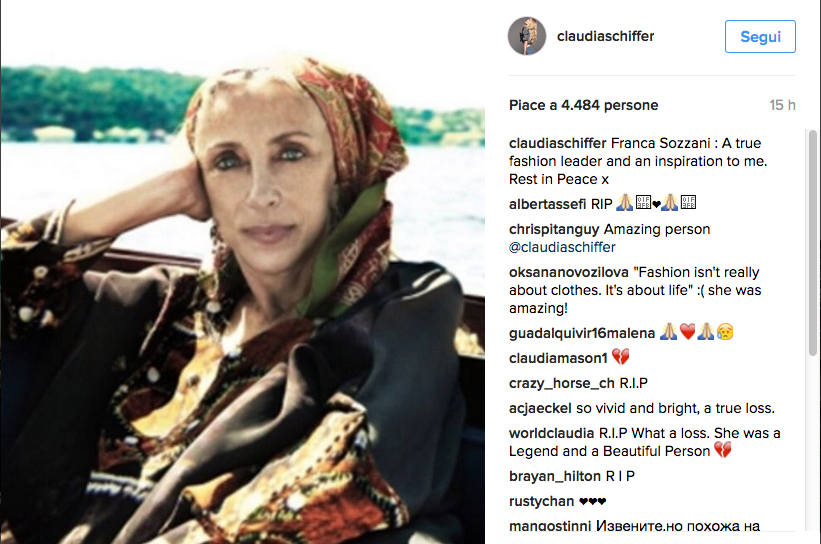Open claudiaschiffer profile avatar picture
The image size is (821, 544).
point(527,36)
